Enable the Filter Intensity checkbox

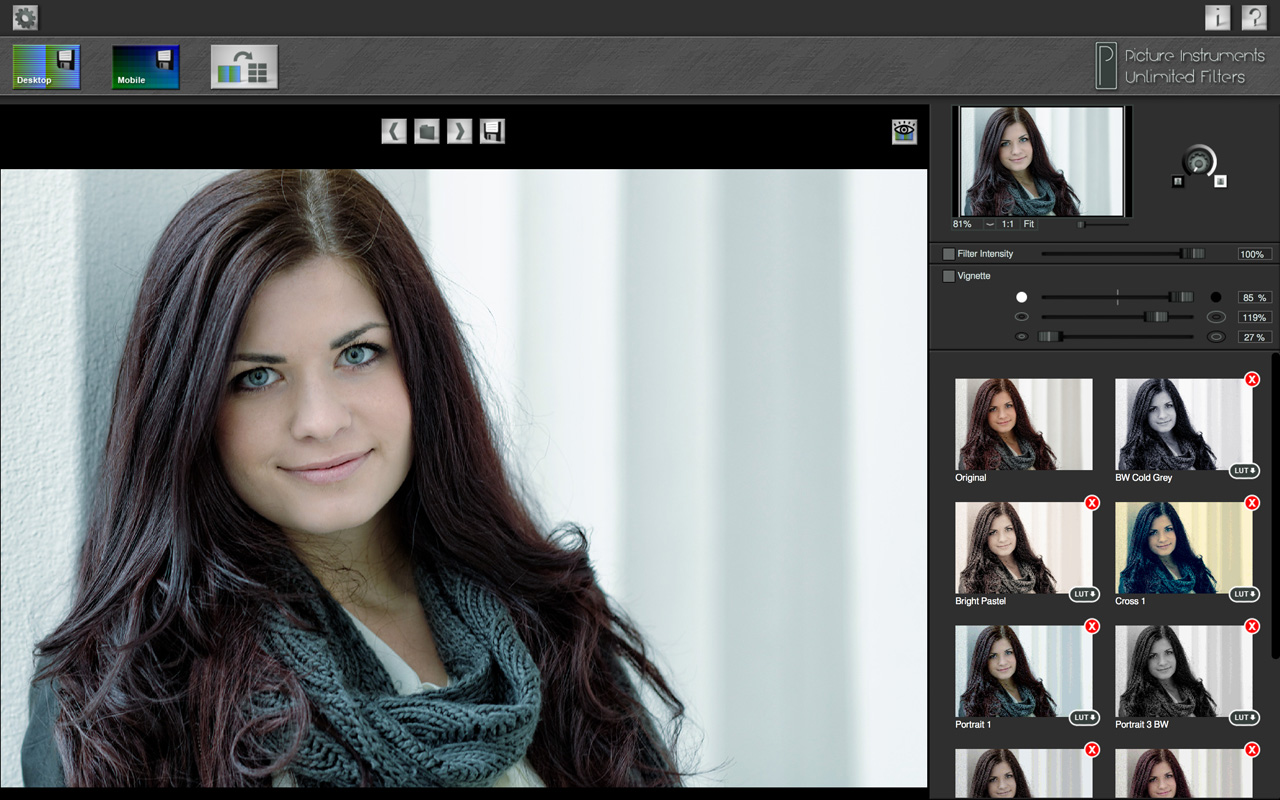(x=948, y=254)
